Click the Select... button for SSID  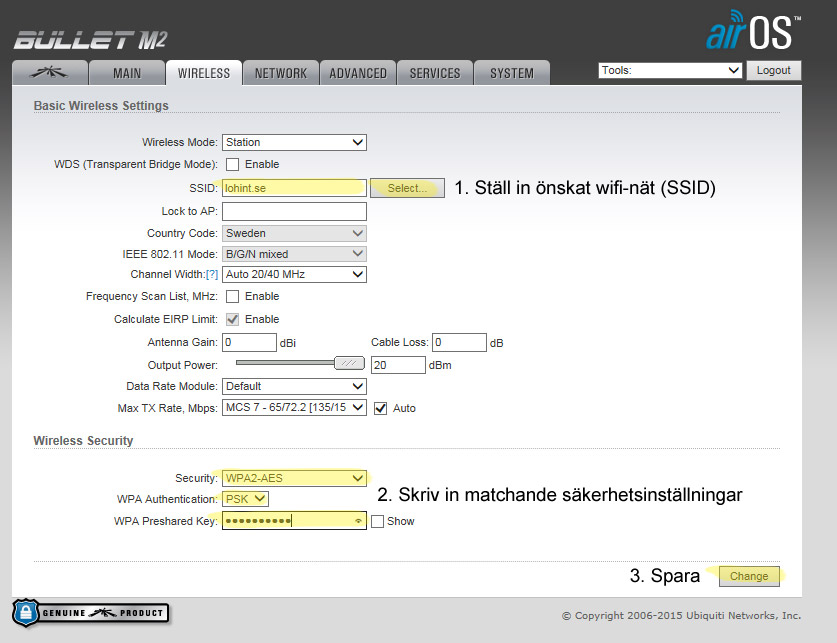pos(407,188)
